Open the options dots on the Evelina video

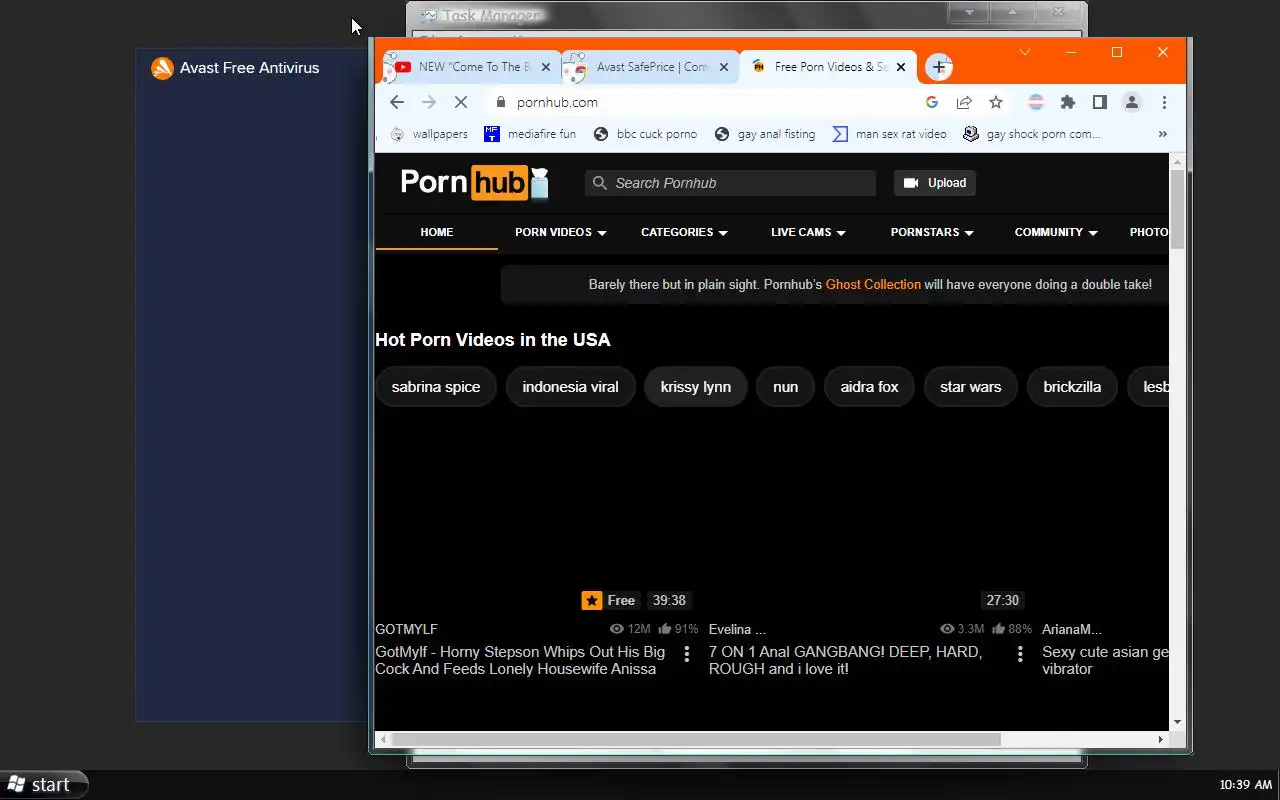(1020, 654)
